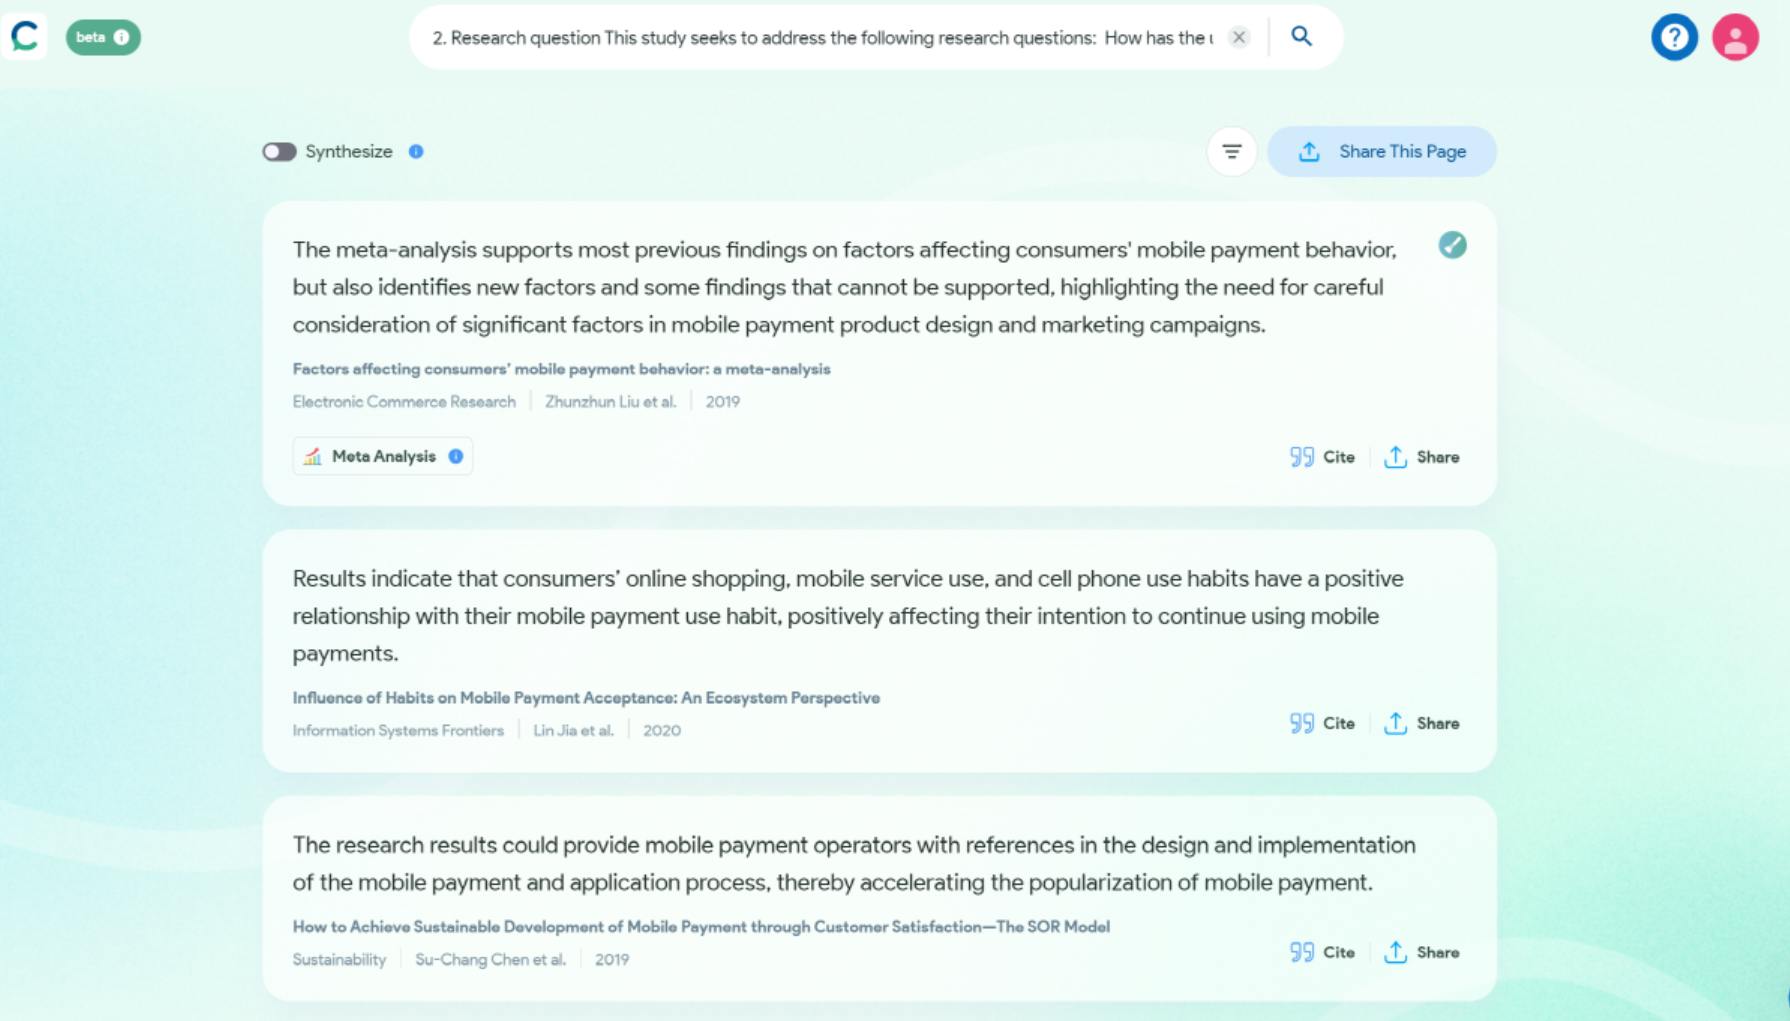Cite the Zhunzhun Liu meta-analysis paper
The width and height of the screenshot is (1790, 1021).
tap(1322, 457)
